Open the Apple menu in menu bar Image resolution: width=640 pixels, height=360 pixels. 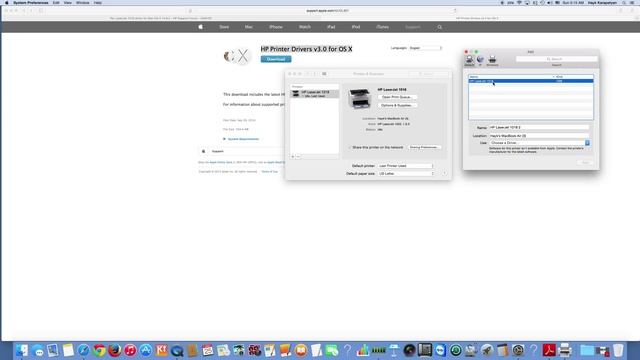[7, 3]
